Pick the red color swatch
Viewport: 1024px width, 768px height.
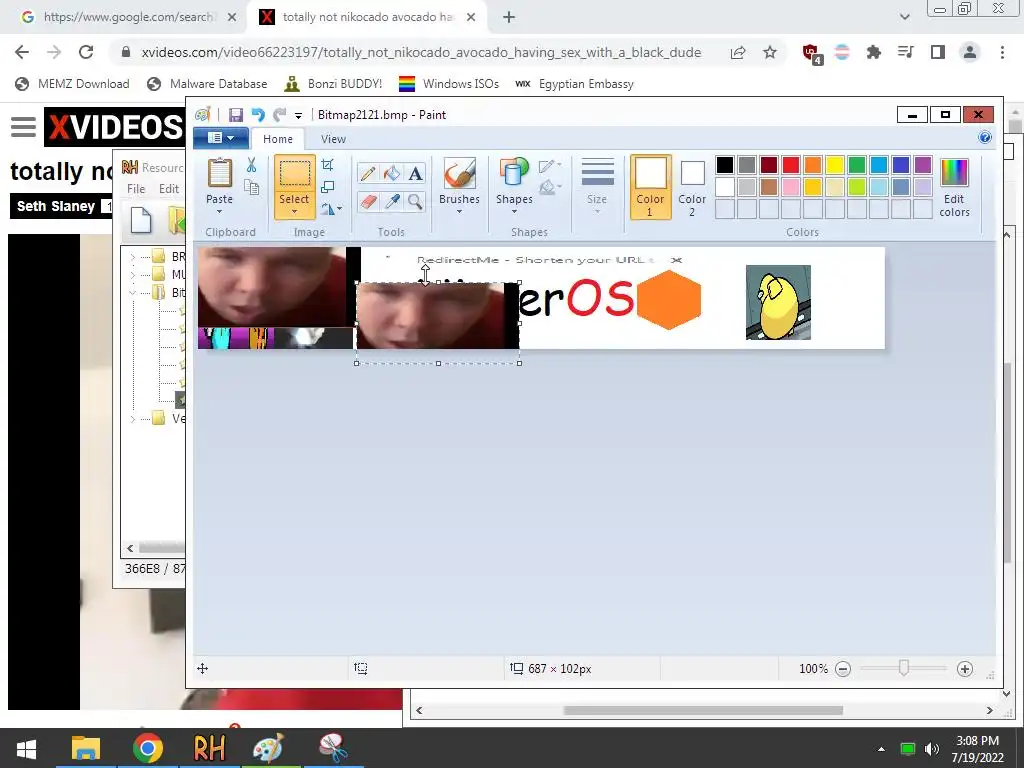click(x=791, y=165)
